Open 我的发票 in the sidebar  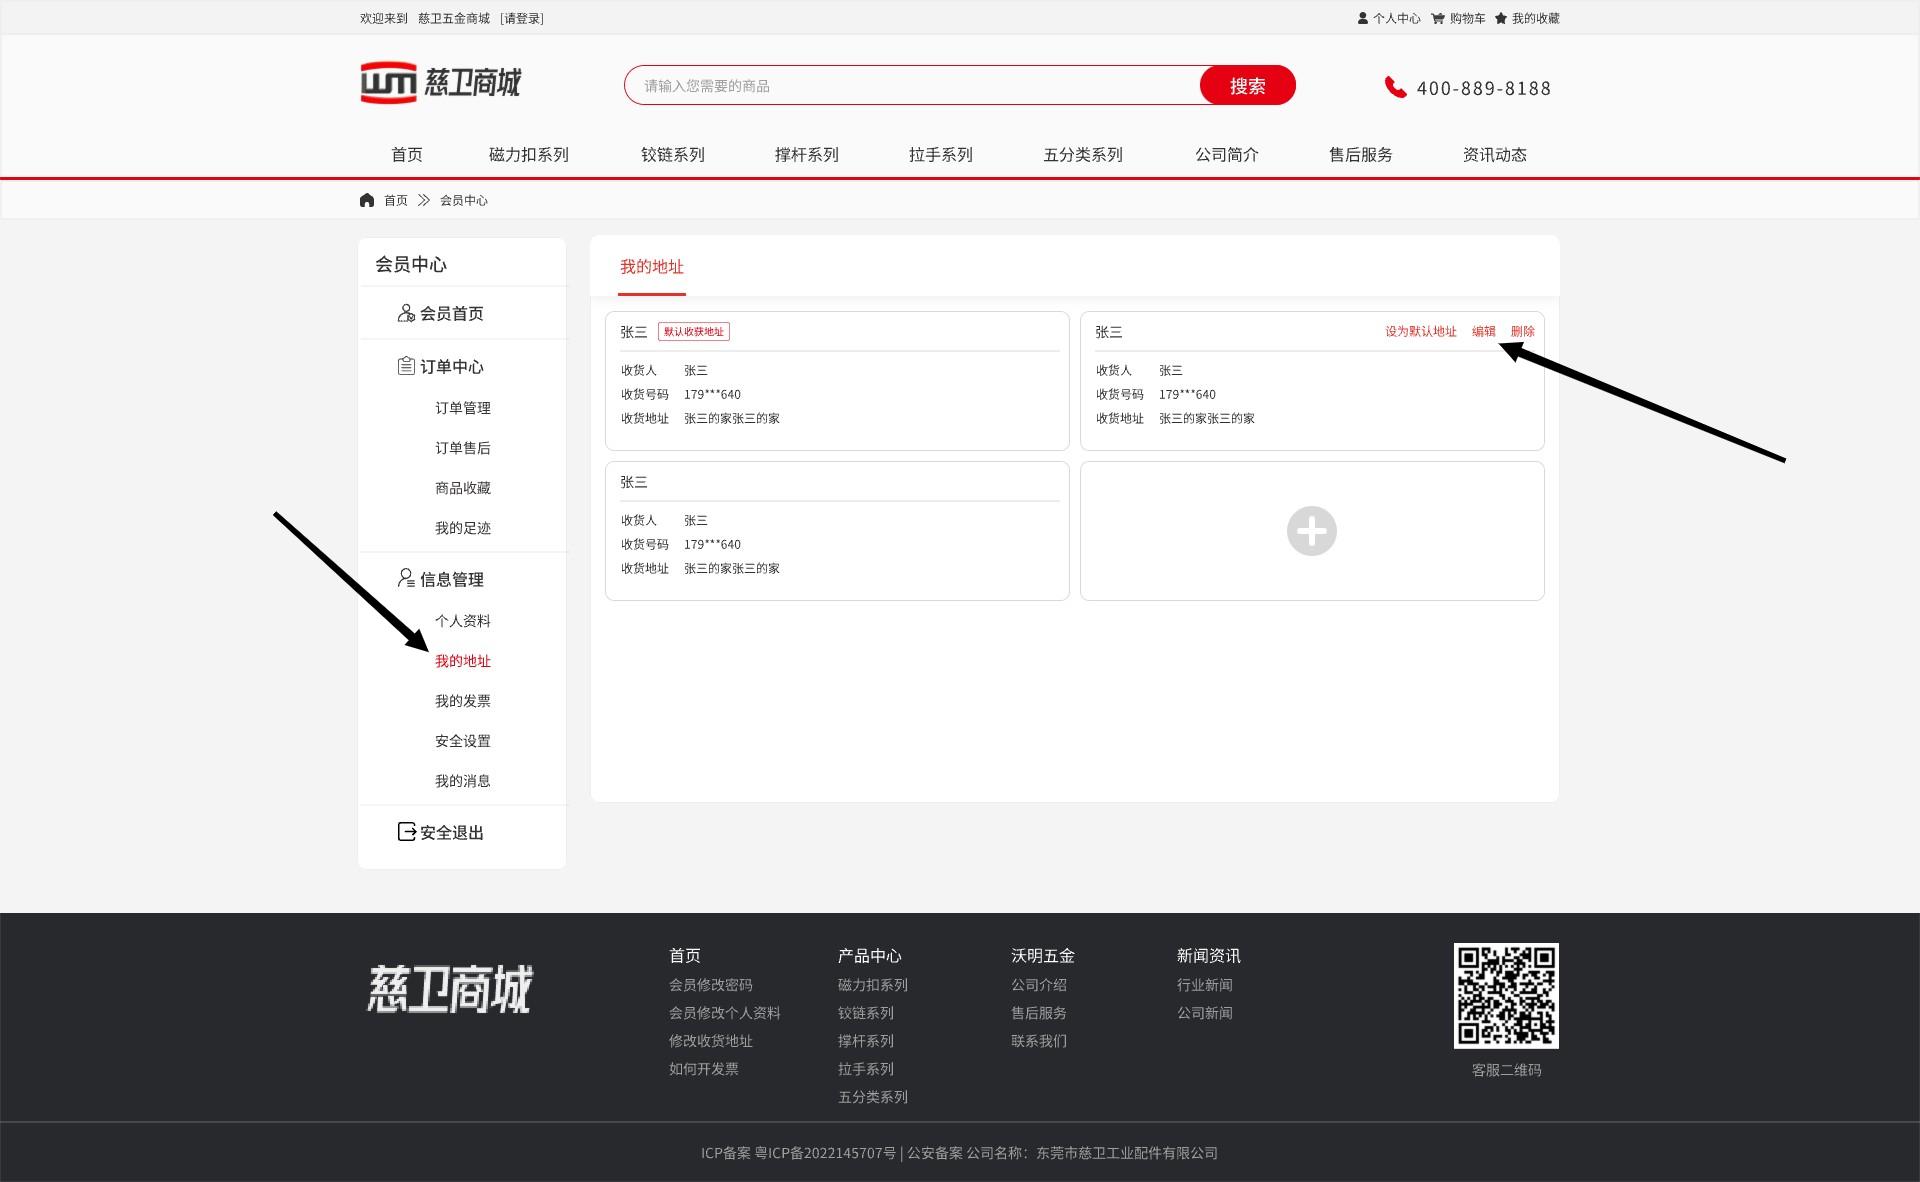coord(462,701)
